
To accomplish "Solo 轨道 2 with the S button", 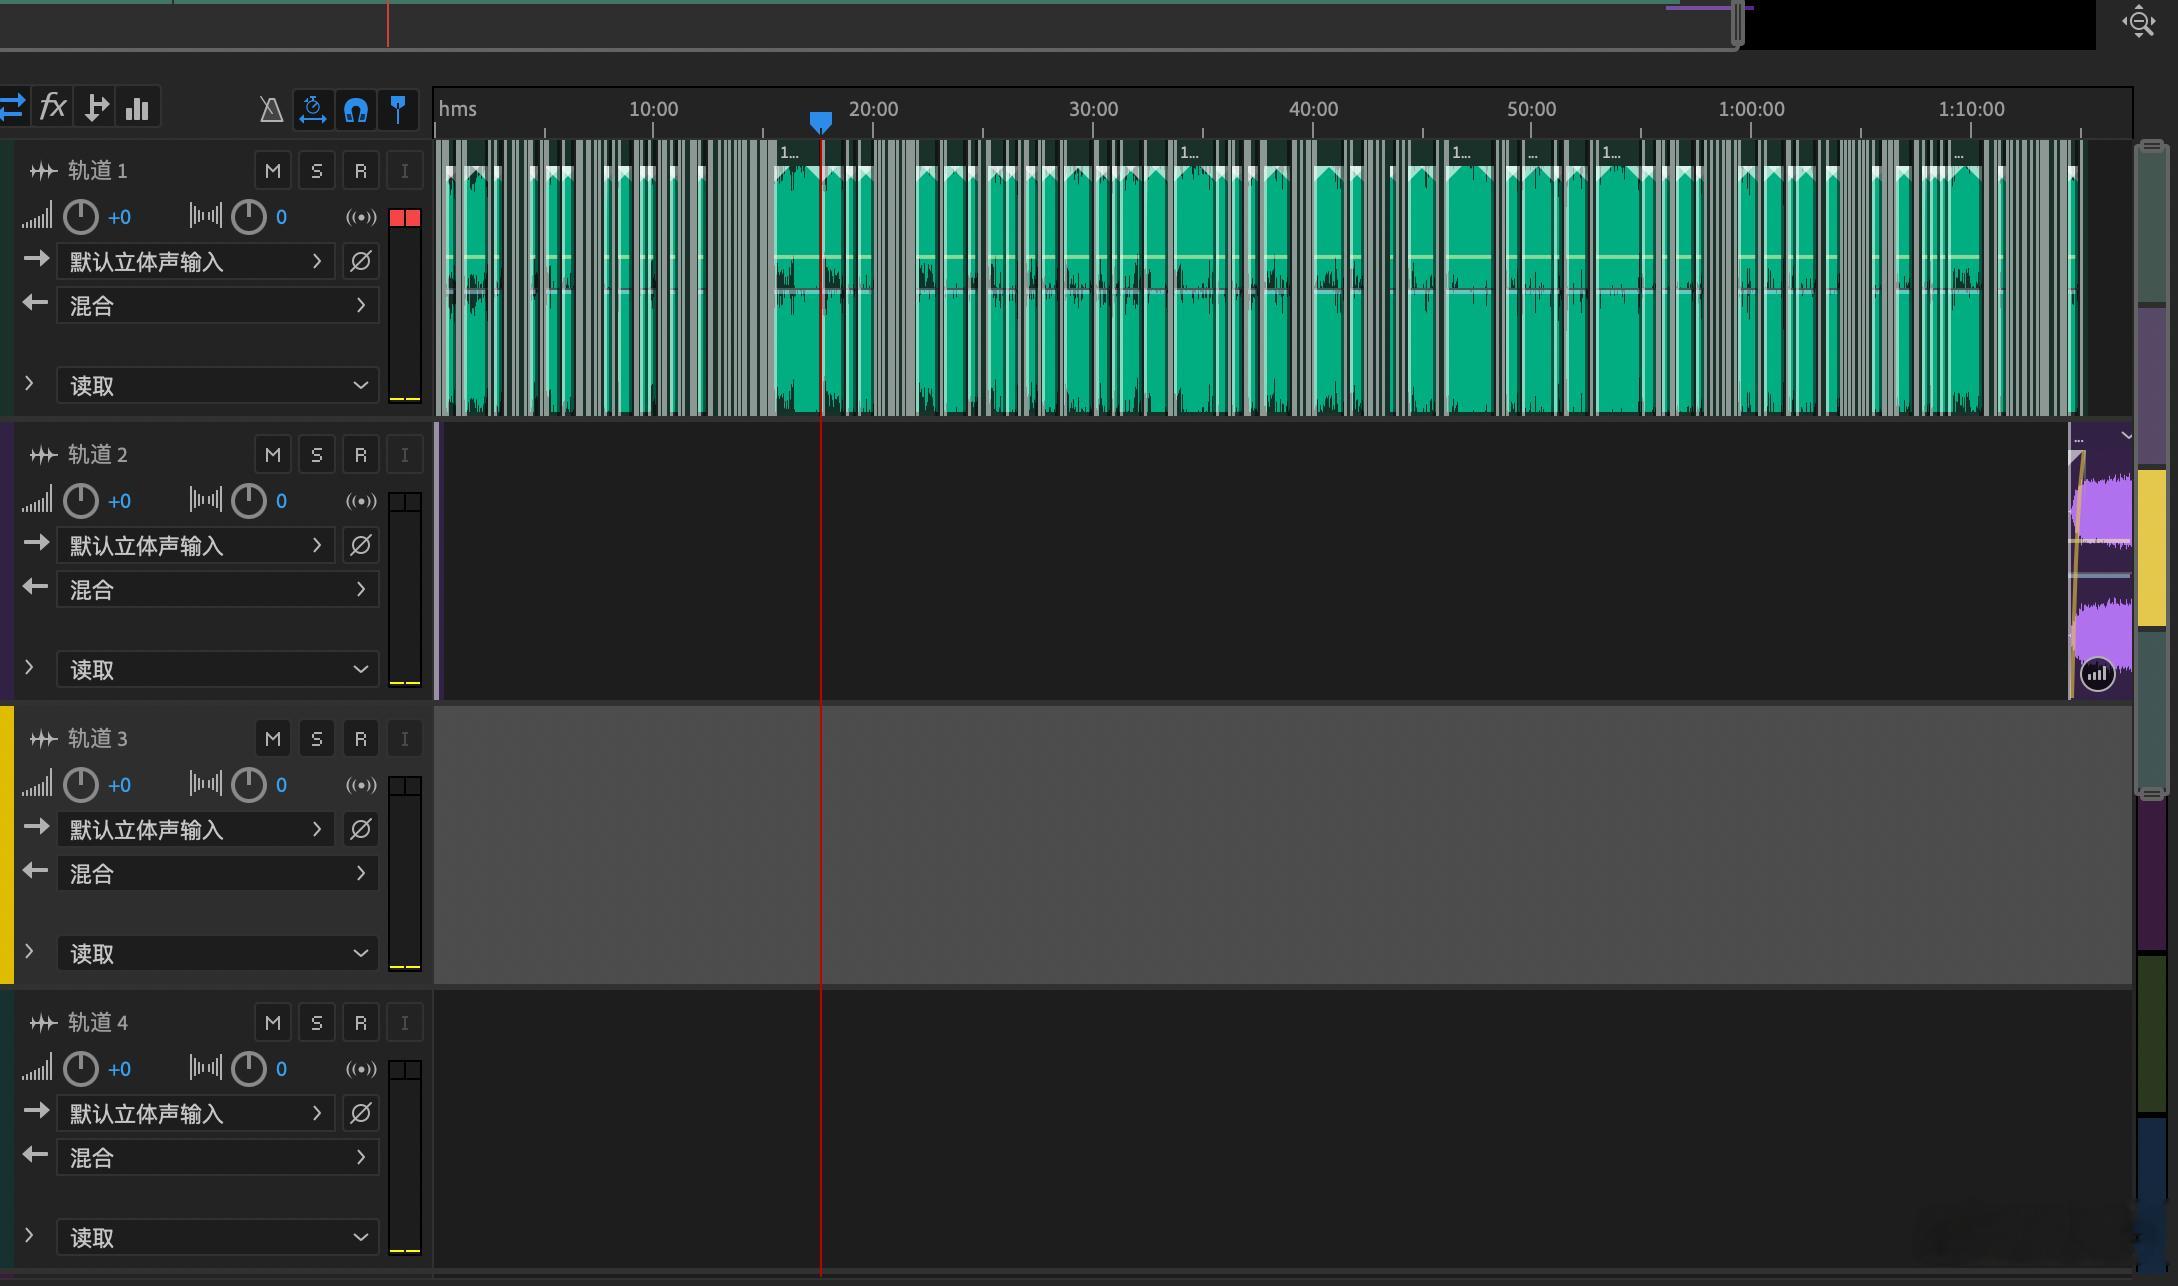I will tap(317, 455).
